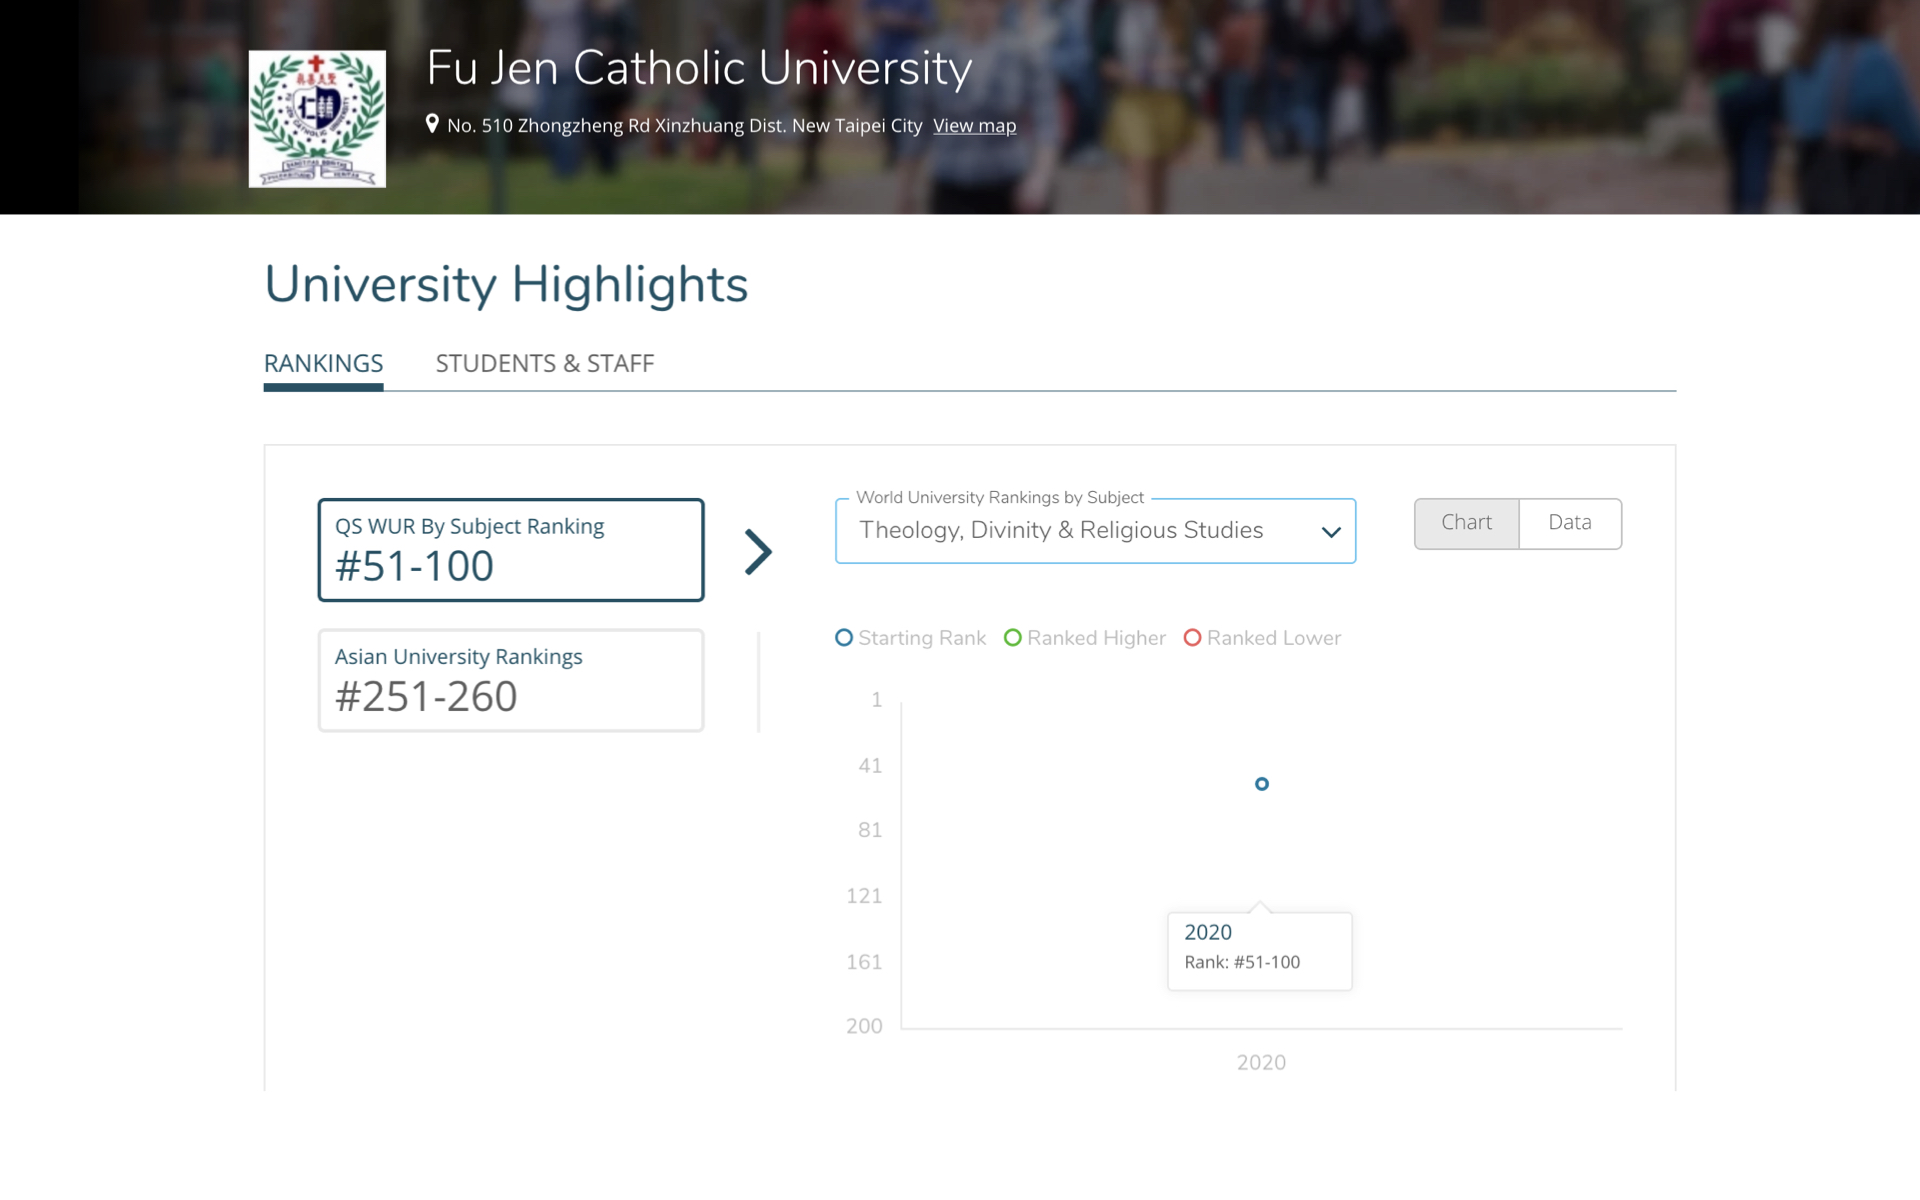
Task: Click the QS WUR By Subject Ranking badge
Action: tap(511, 549)
